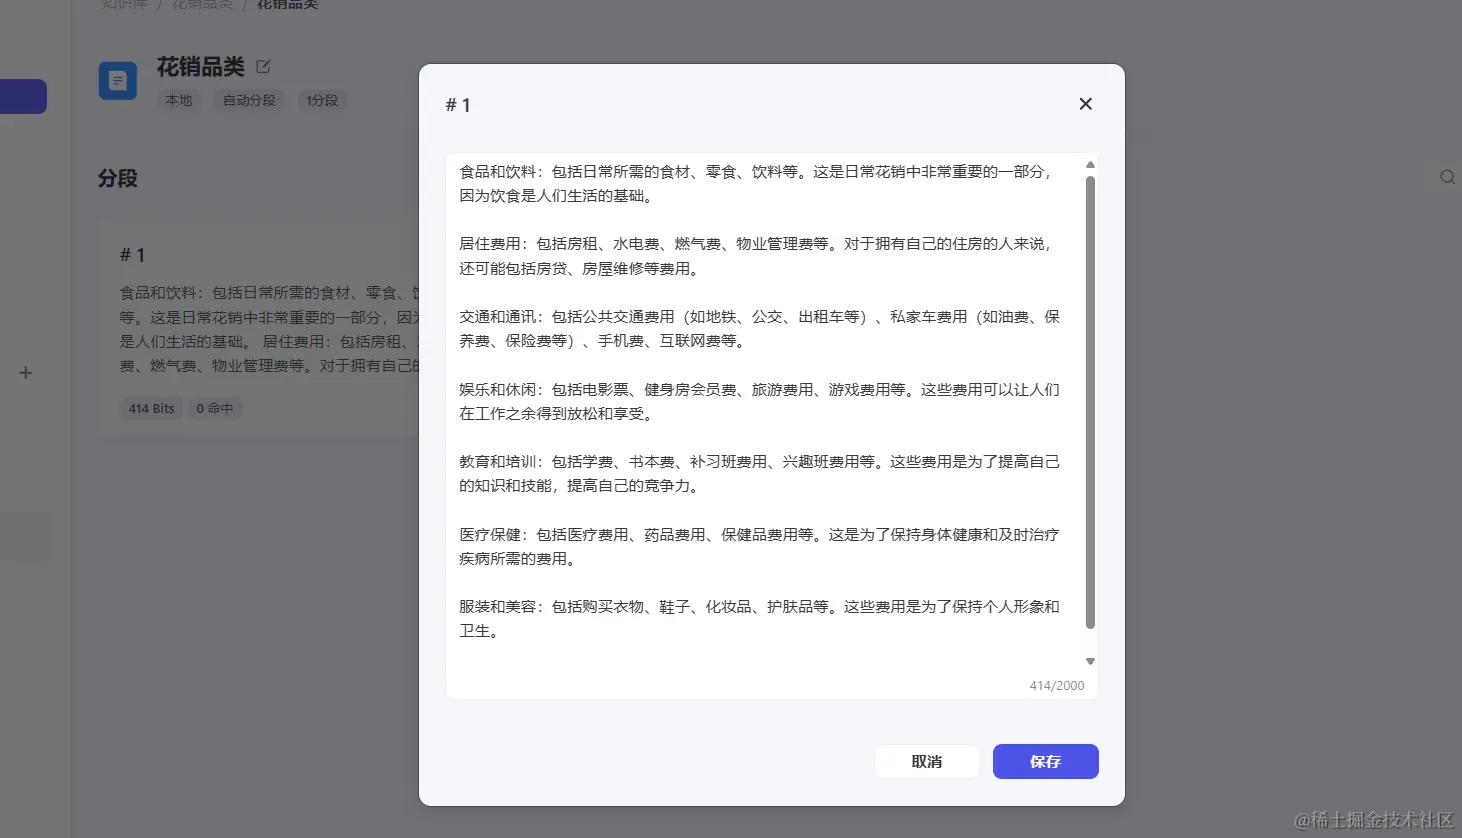The height and width of the screenshot is (838, 1462).
Task: Save the edited segment
Action: pyautogui.click(x=1045, y=761)
